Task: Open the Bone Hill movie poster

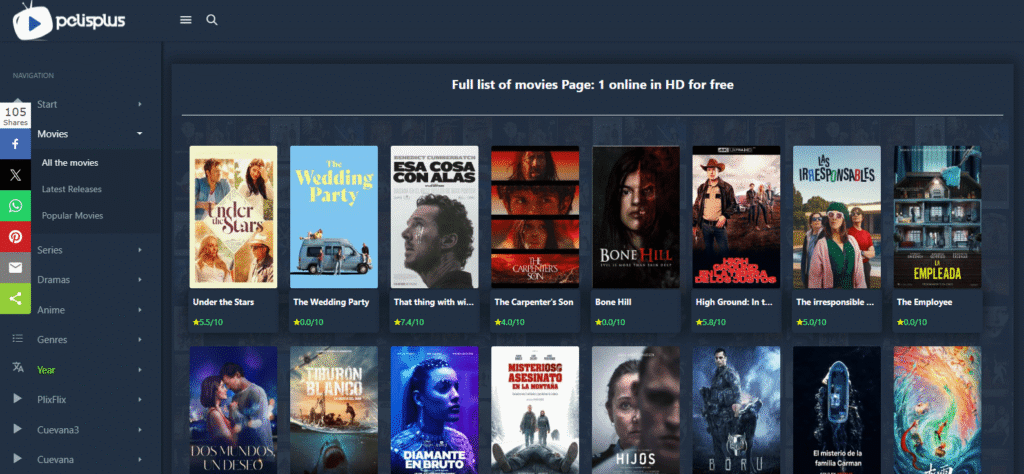Action: coord(636,216)
